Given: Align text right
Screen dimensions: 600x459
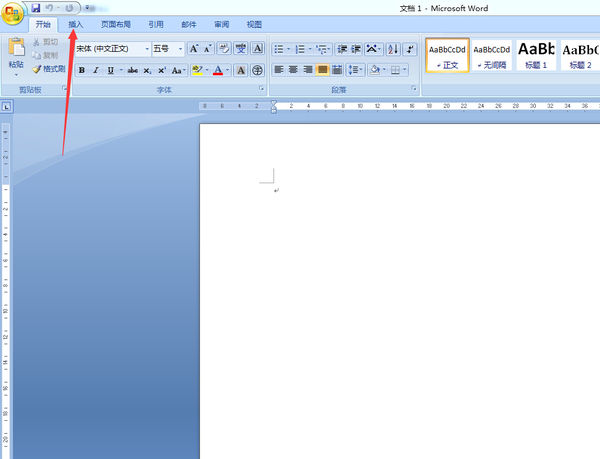Looking at the screenshot, I should click(308, 70).
